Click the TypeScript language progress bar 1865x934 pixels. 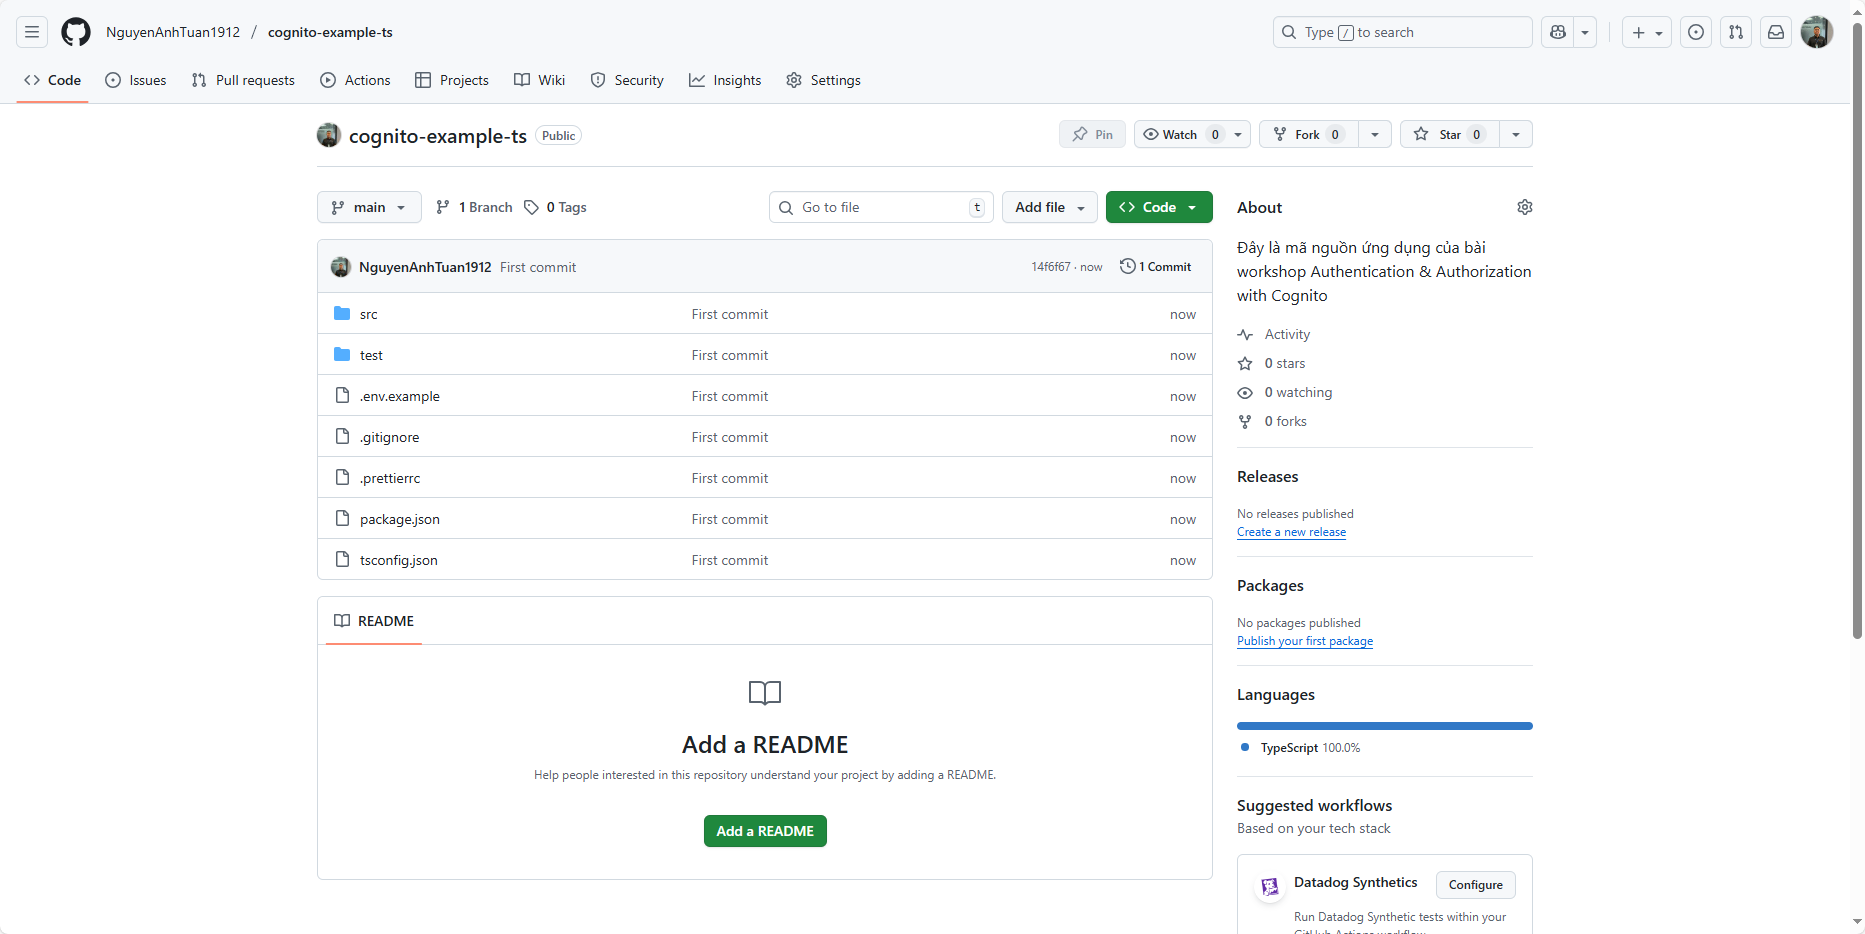1384,726
